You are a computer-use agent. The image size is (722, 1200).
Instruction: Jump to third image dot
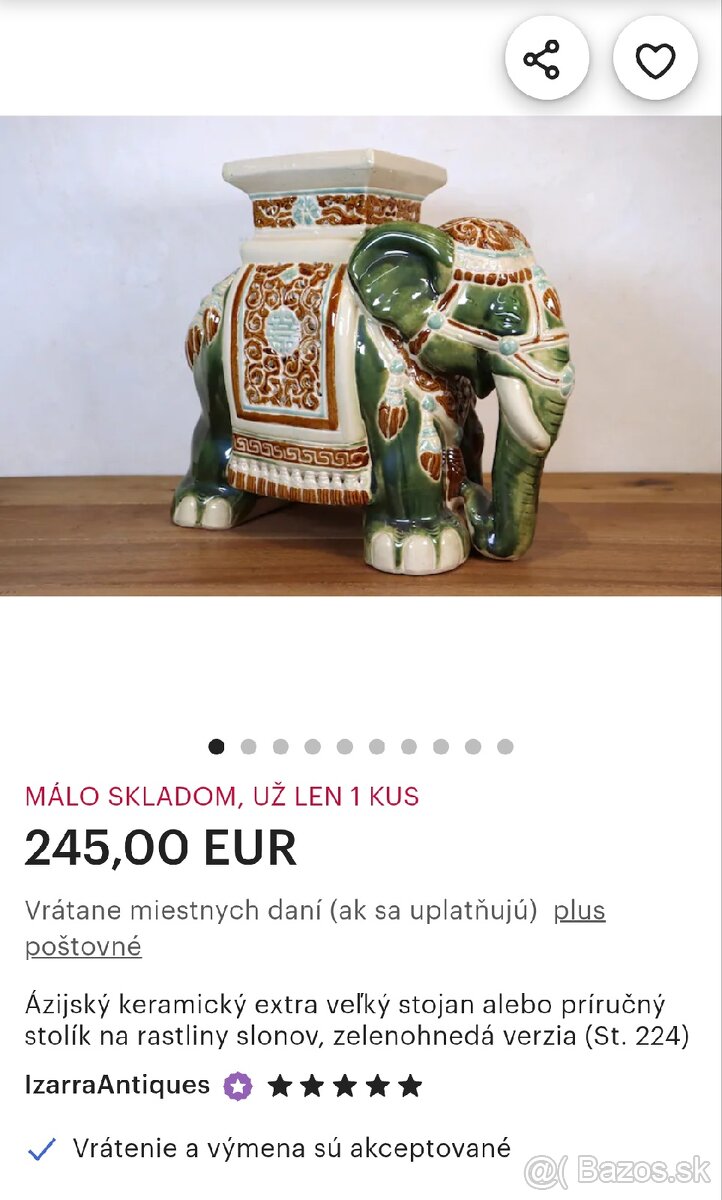pos(281,746)
